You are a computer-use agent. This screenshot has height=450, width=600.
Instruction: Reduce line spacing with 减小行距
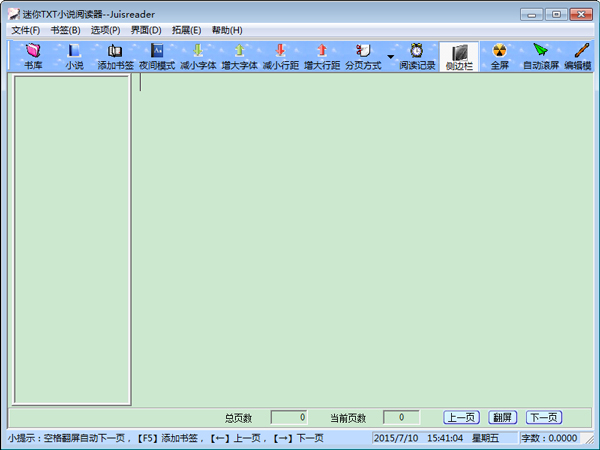[281, 56]
